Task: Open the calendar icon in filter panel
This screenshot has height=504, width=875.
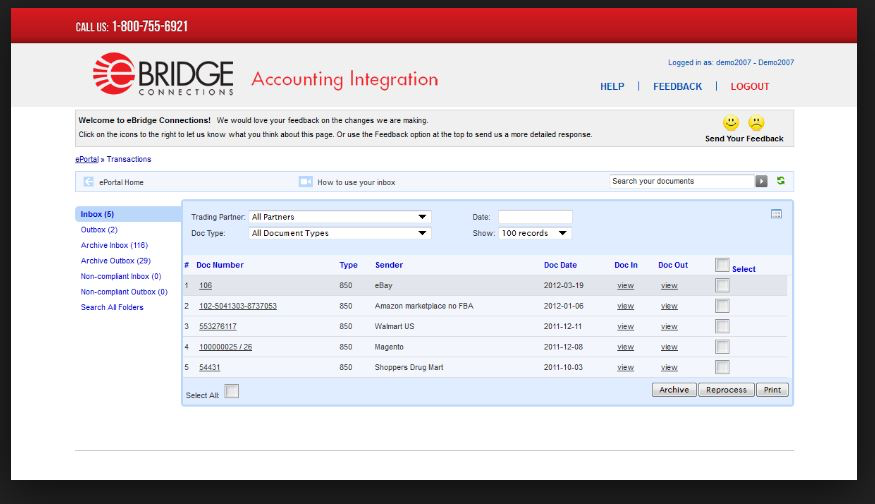Action: [776, 214]
